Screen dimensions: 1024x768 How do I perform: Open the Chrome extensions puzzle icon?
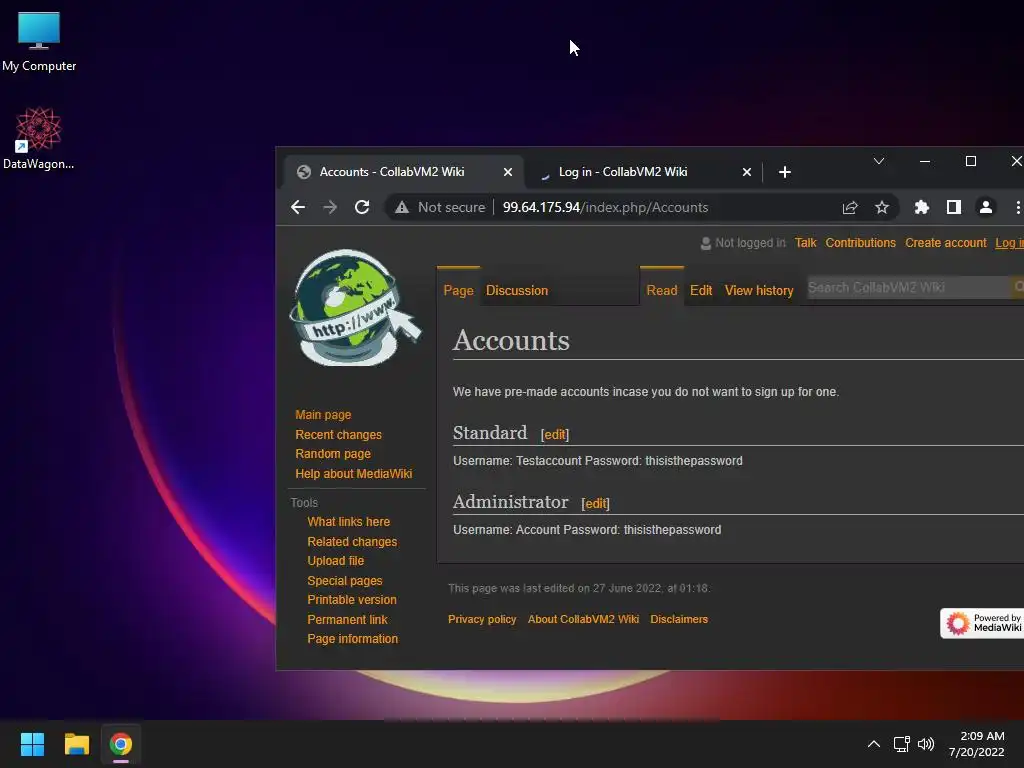click(921, 208)
